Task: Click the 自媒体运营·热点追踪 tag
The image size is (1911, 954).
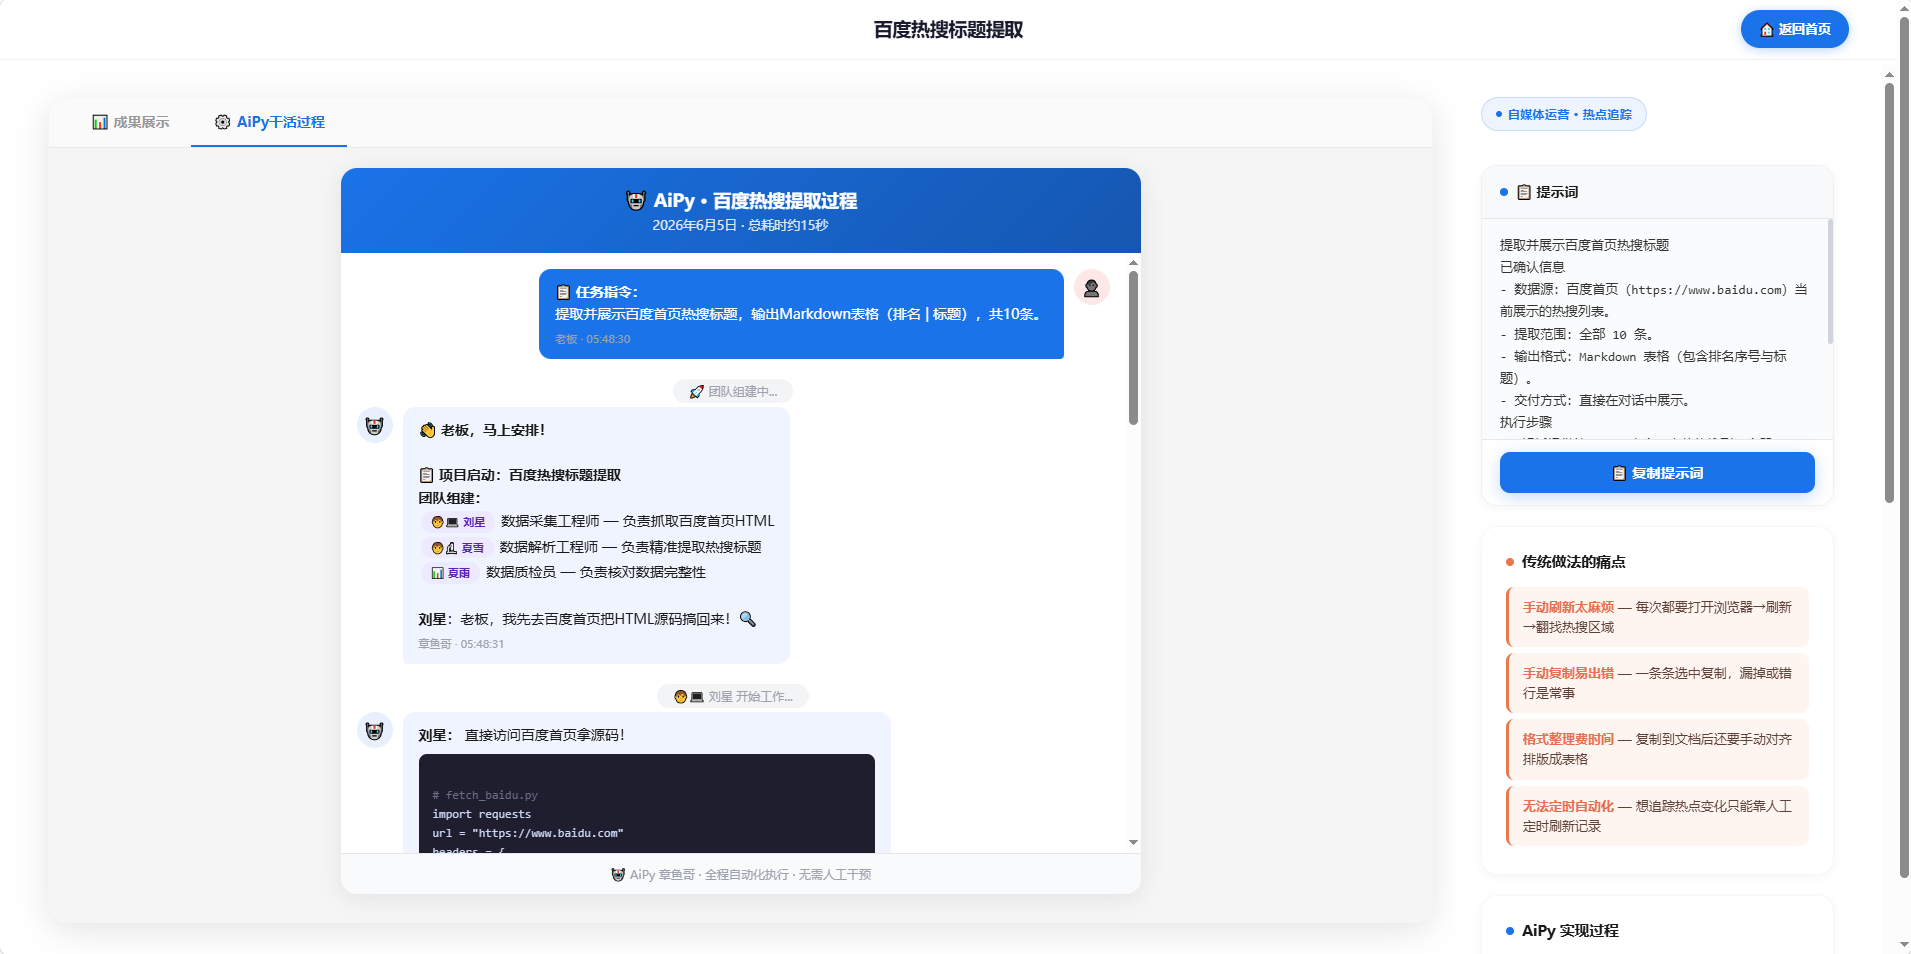Action: point(1563,114)
